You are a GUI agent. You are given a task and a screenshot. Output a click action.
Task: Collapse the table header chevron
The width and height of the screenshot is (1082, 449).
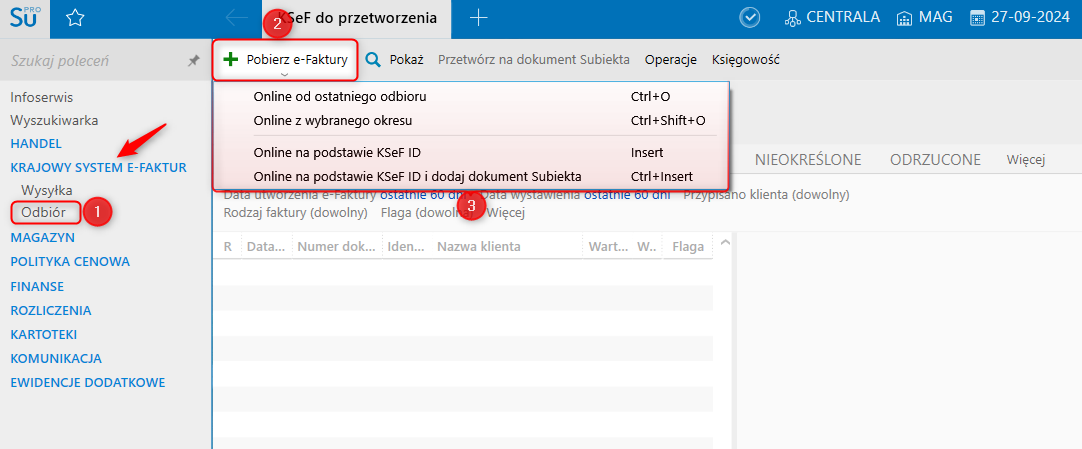724,242
